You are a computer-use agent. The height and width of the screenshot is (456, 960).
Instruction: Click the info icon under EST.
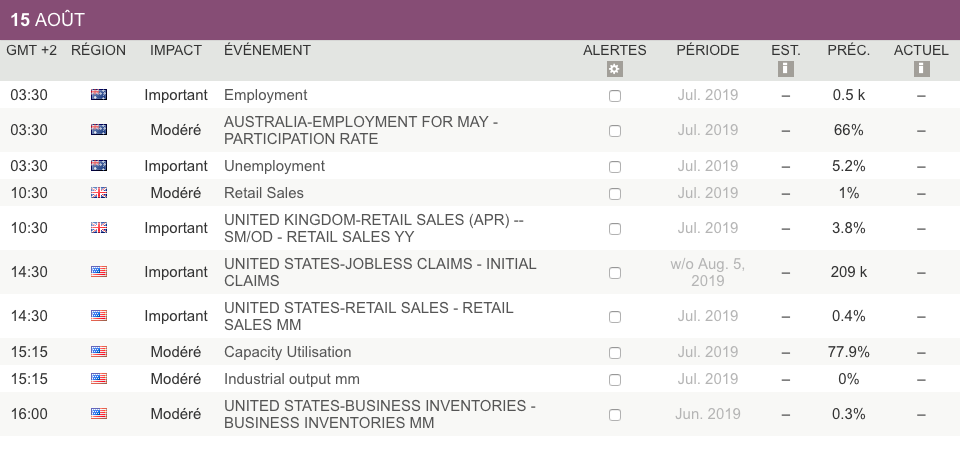point(785,69)
